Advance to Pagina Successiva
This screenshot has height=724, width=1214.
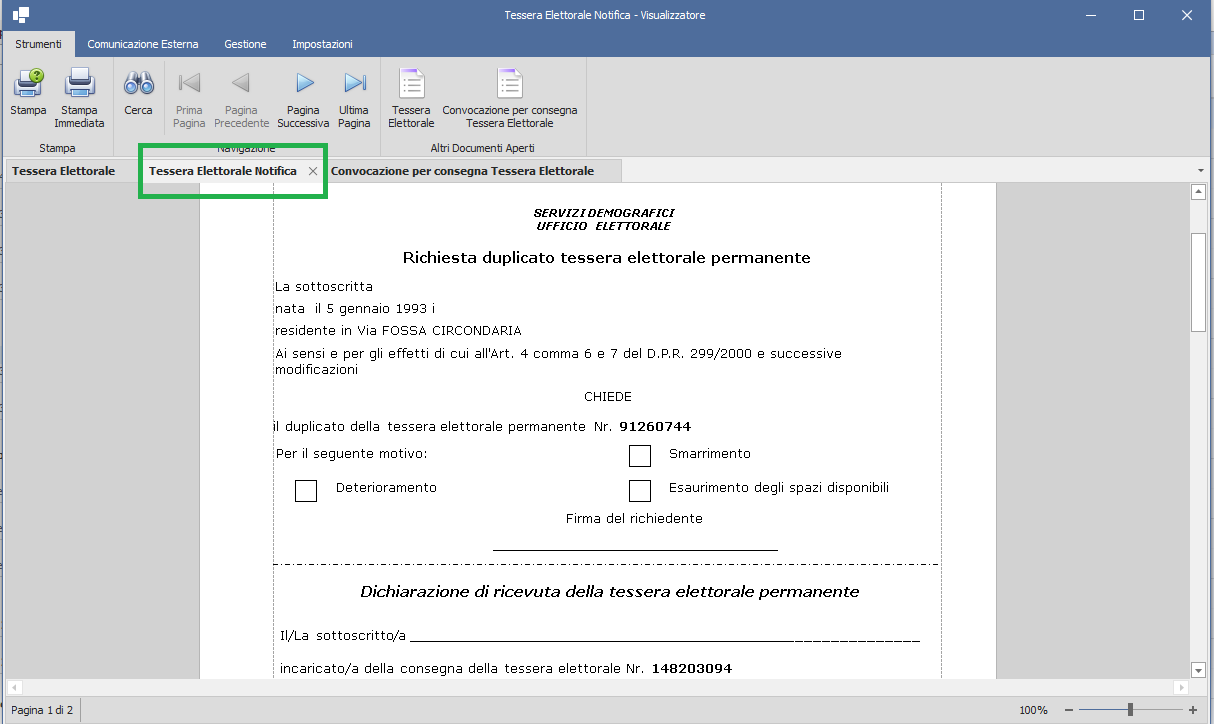click(x=304, y=83)
